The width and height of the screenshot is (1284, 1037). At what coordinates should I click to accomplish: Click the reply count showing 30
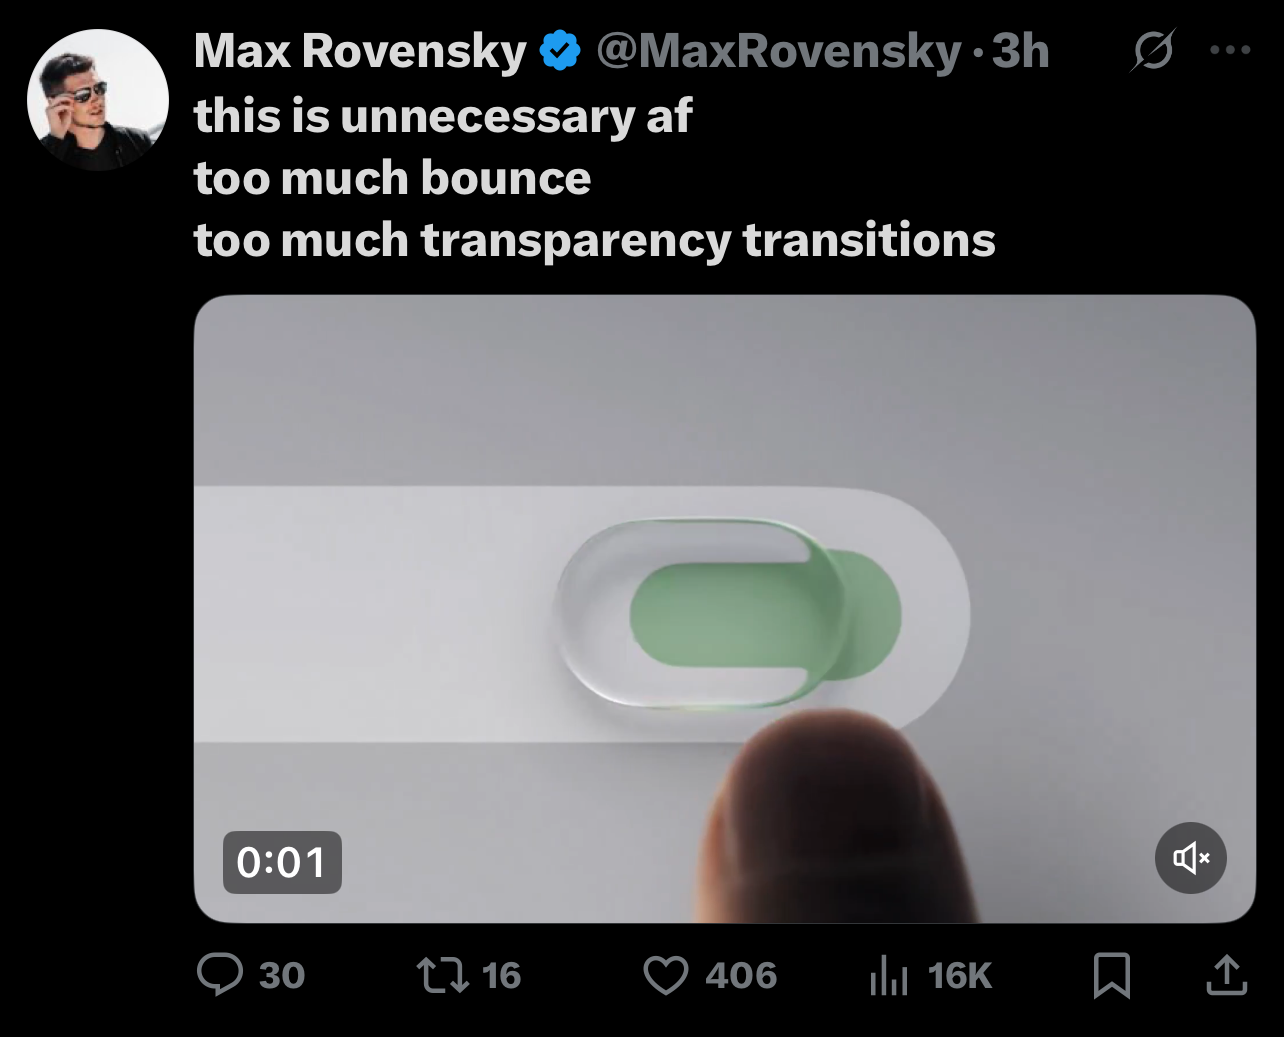tap(283, 975)
